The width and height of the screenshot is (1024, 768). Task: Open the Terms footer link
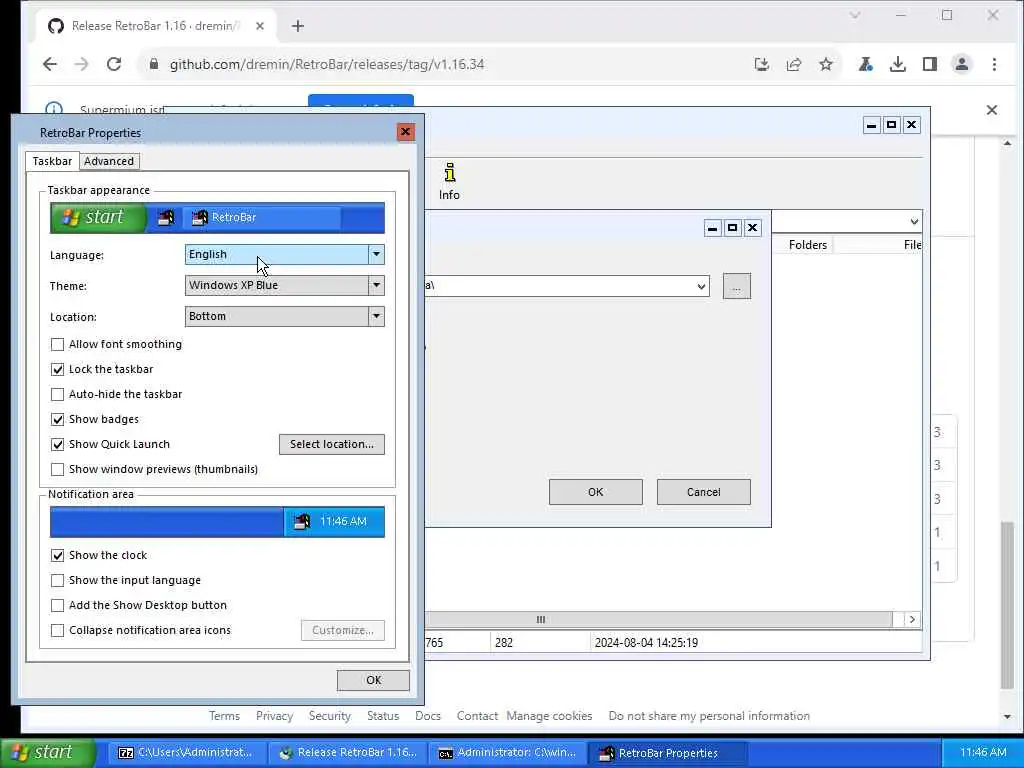coord(224,716)
